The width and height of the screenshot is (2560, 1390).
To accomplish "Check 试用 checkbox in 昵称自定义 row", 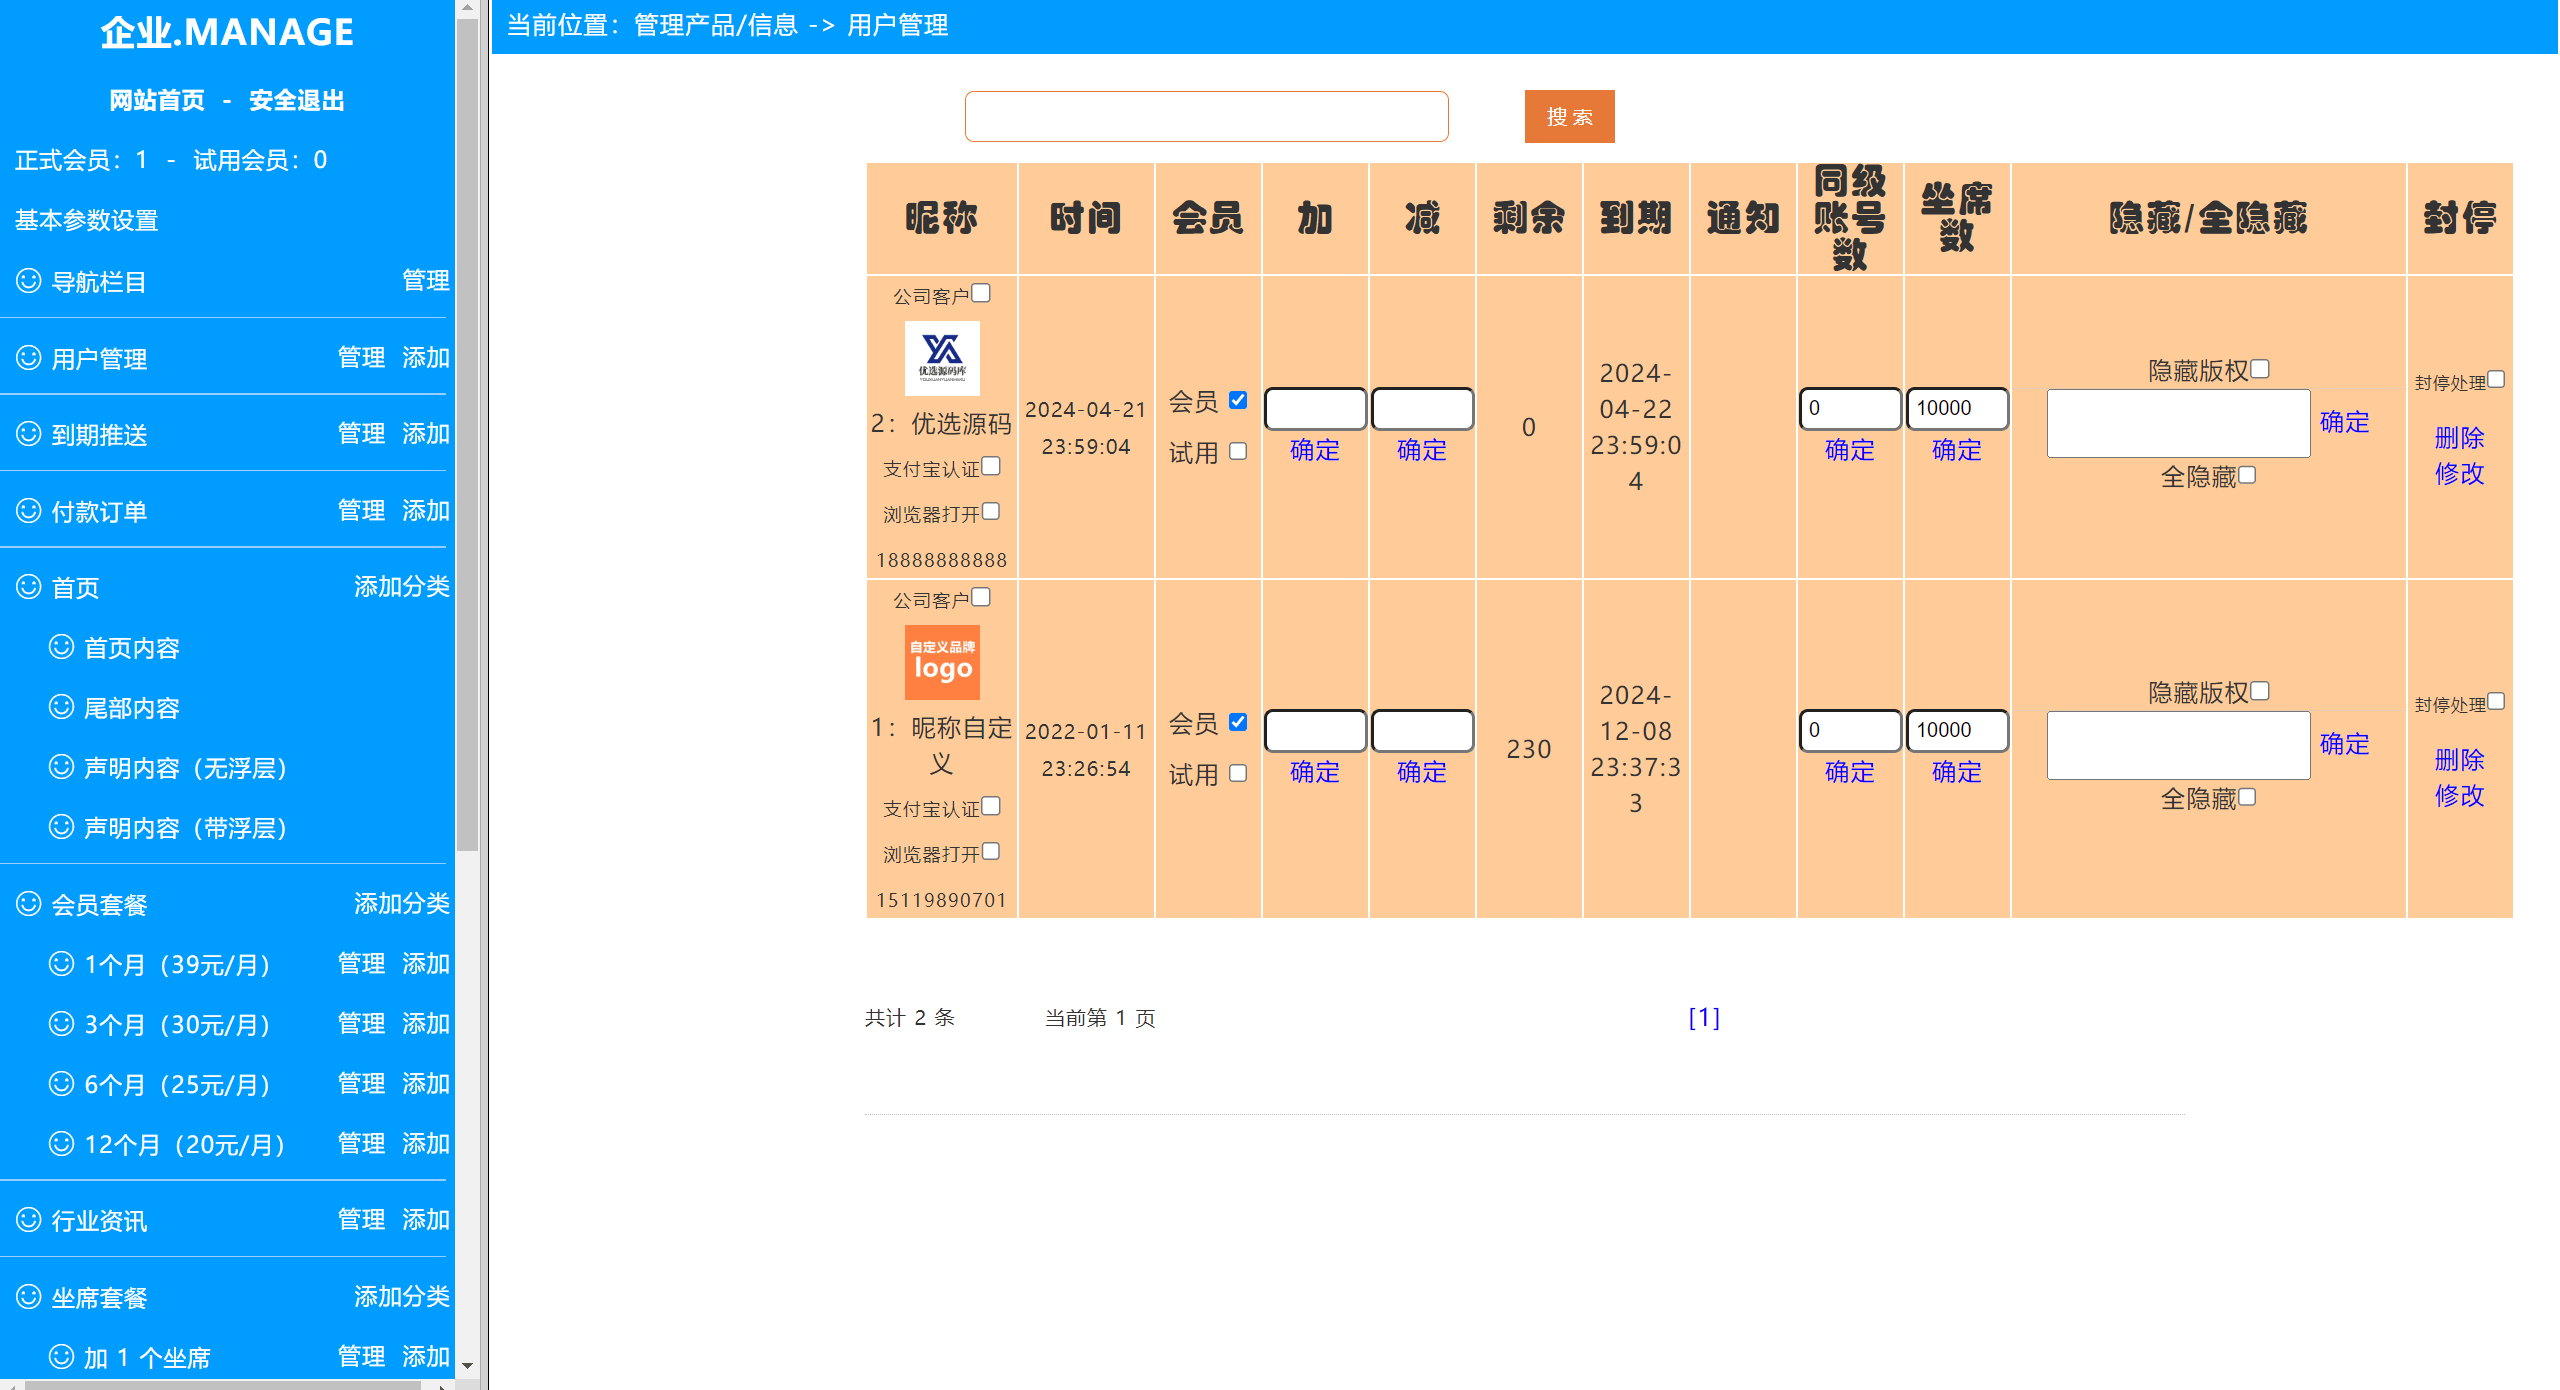I will (x=1238, y=773).
